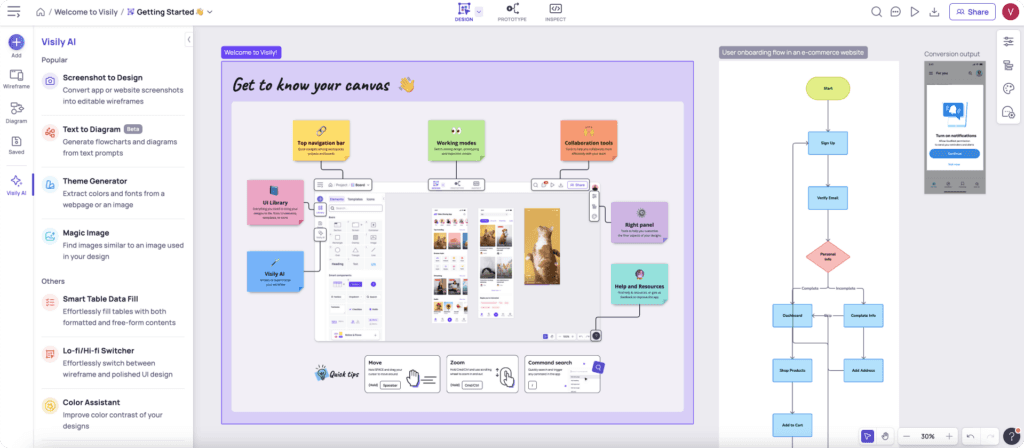Open the bottom right panel icon

coord(1008,112)
